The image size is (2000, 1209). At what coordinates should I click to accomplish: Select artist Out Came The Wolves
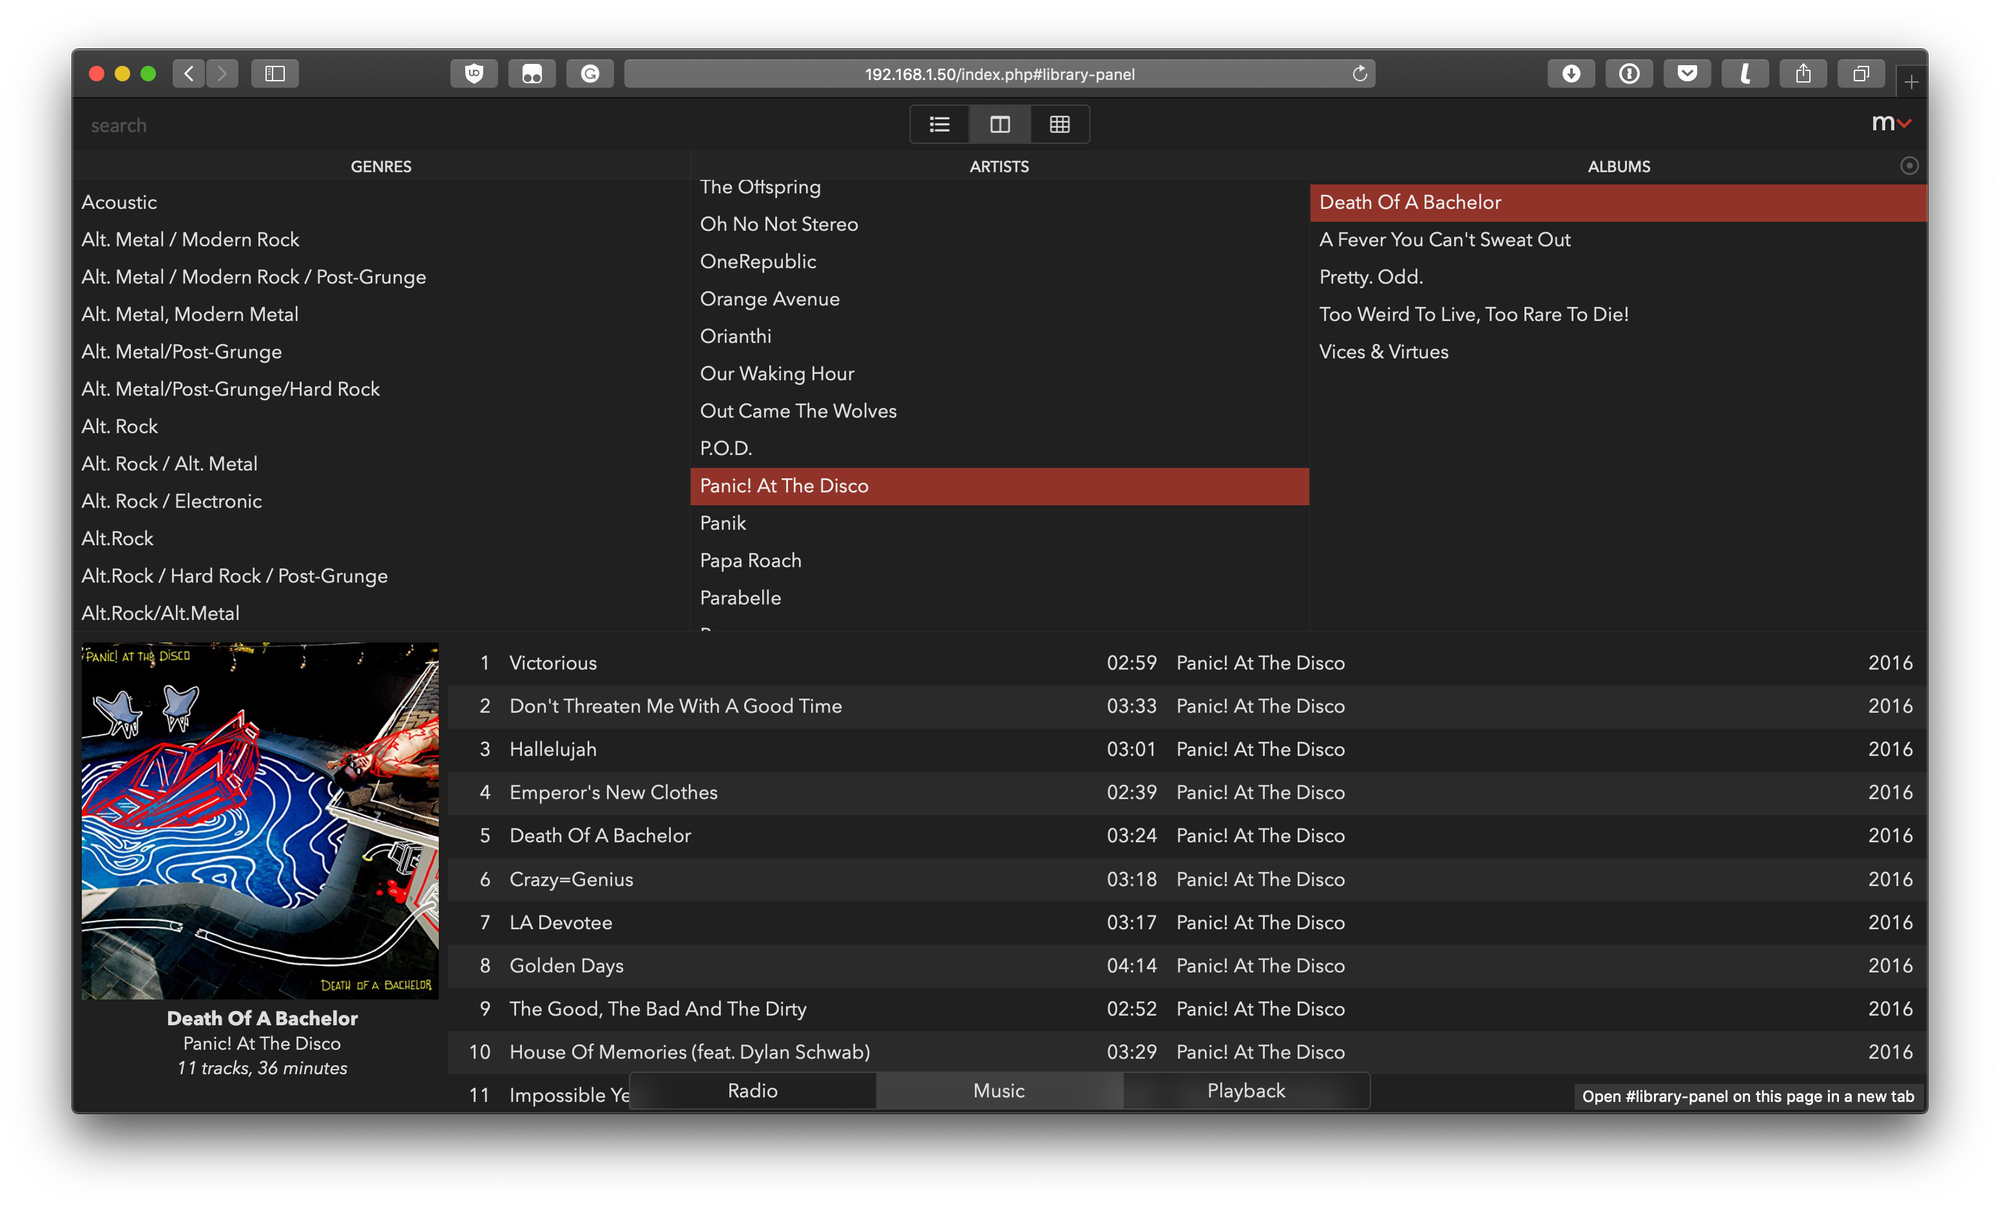point(1000,411)
